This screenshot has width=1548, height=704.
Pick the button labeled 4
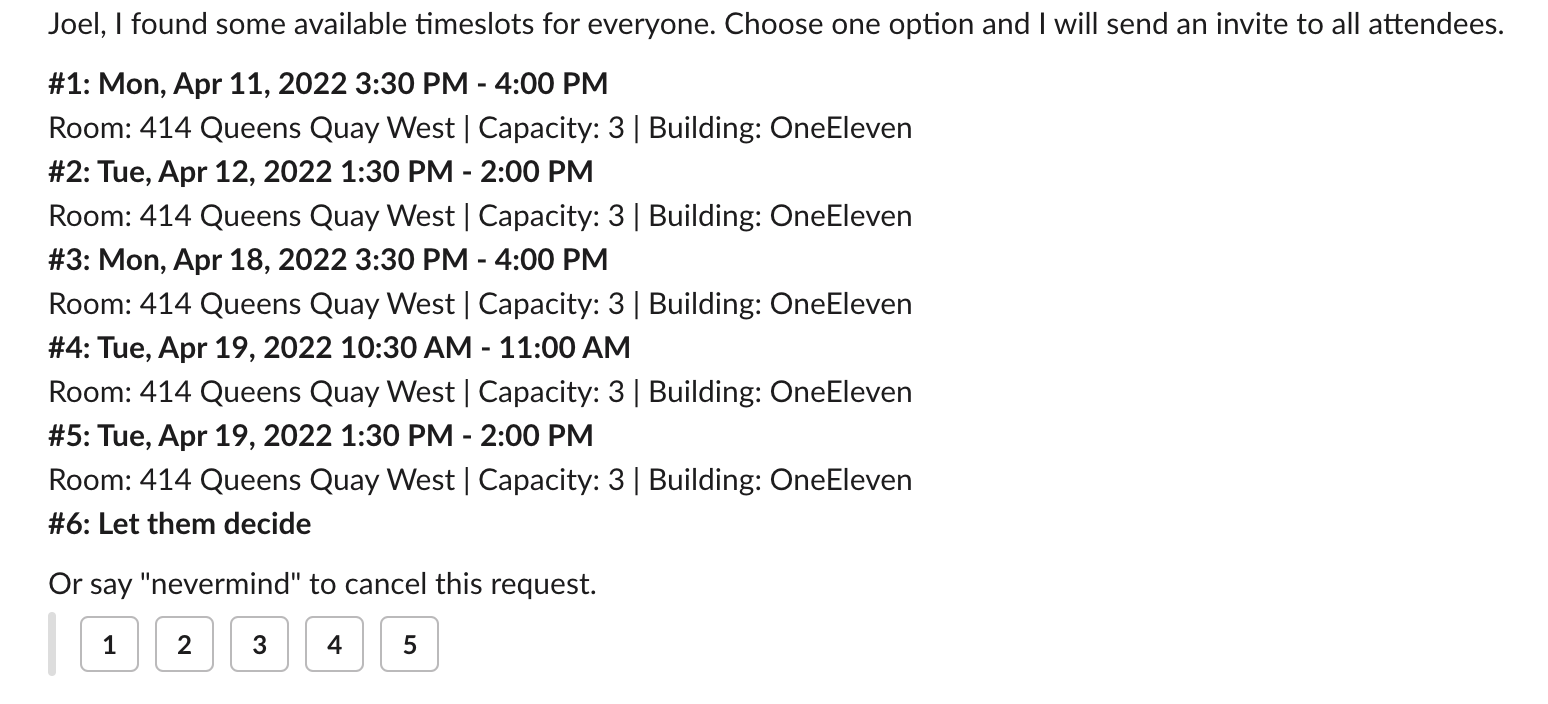point(334,645)
